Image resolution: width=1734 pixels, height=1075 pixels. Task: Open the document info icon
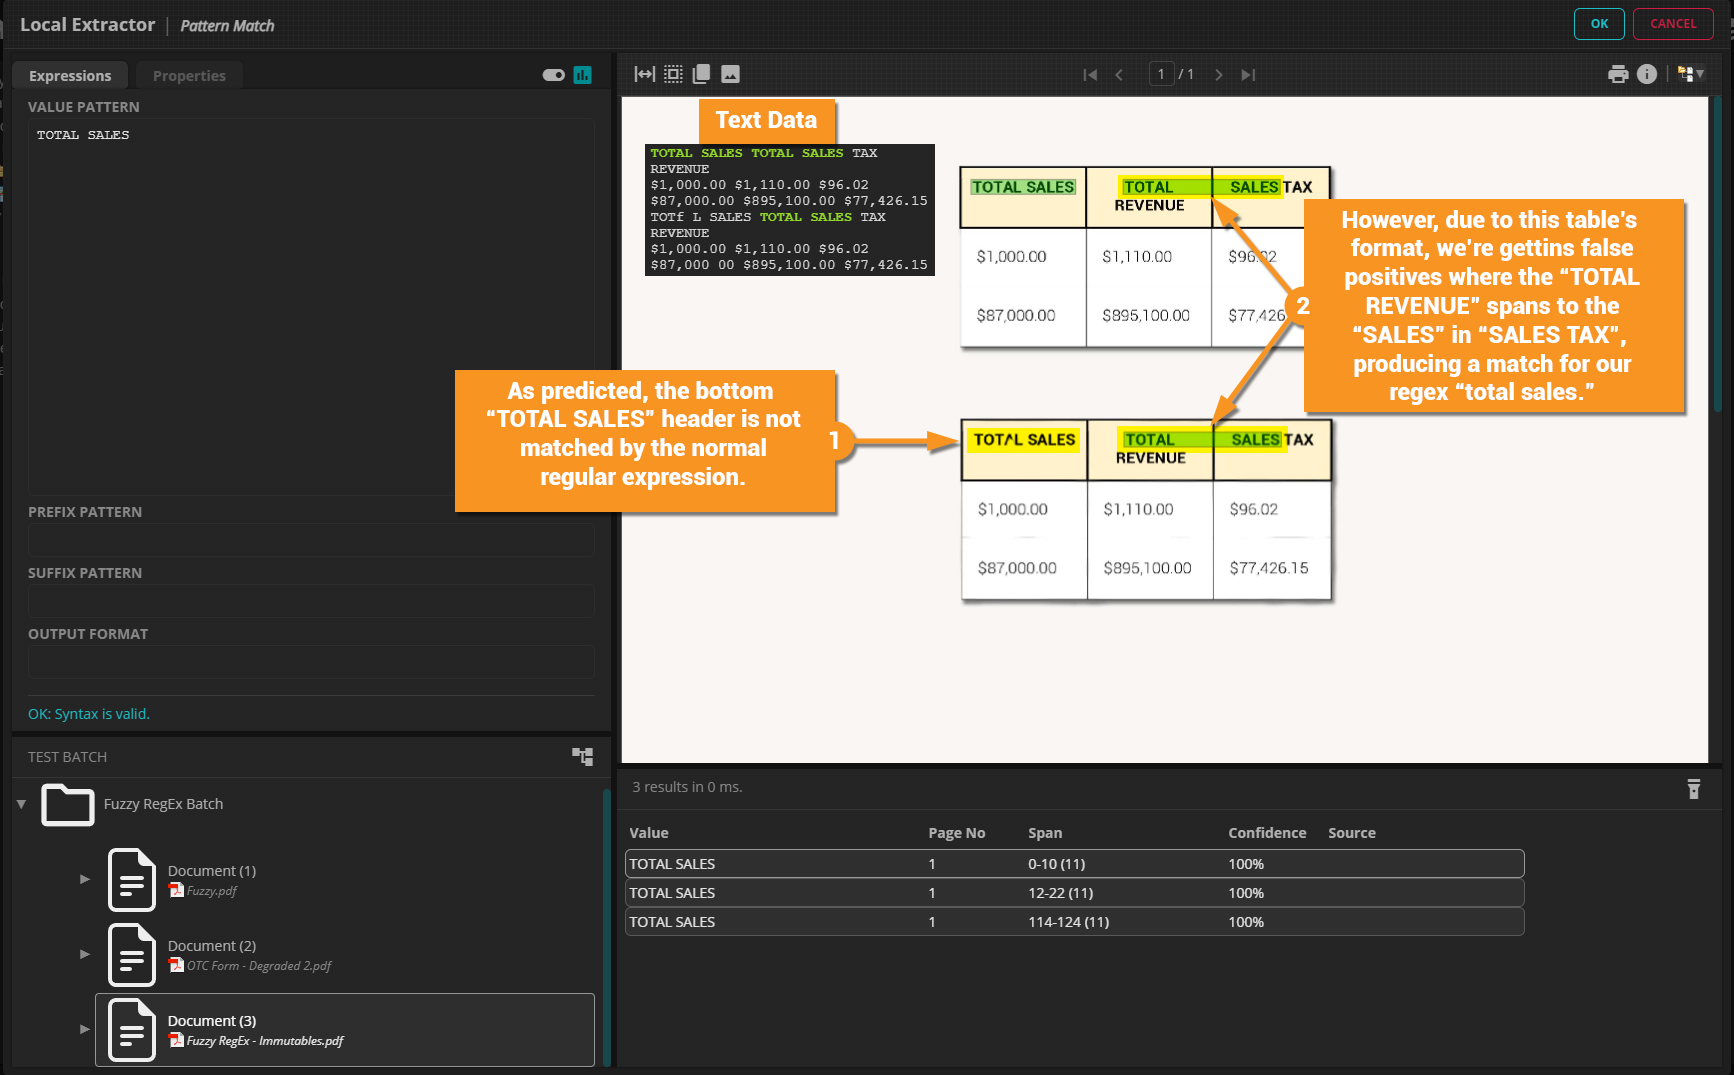tap(1647, 74)
